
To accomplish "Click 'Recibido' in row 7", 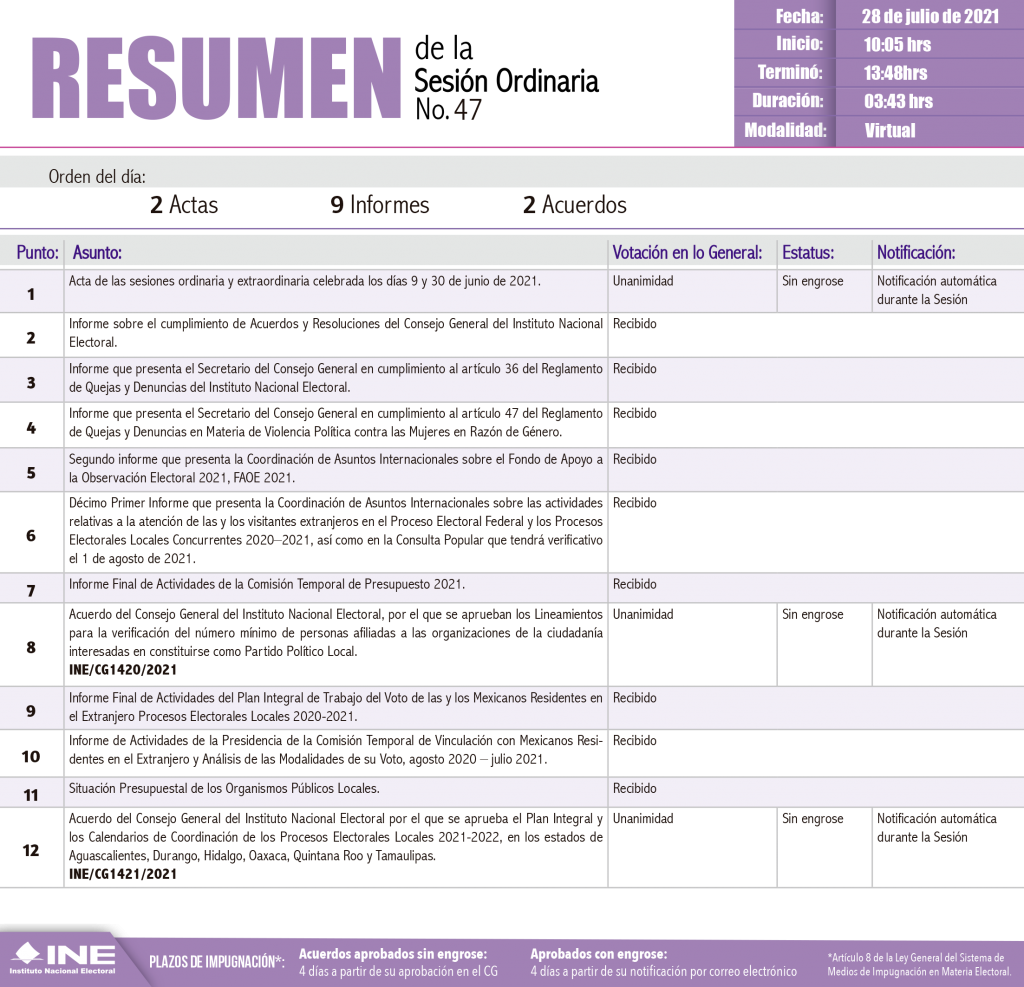I will 634,584.
